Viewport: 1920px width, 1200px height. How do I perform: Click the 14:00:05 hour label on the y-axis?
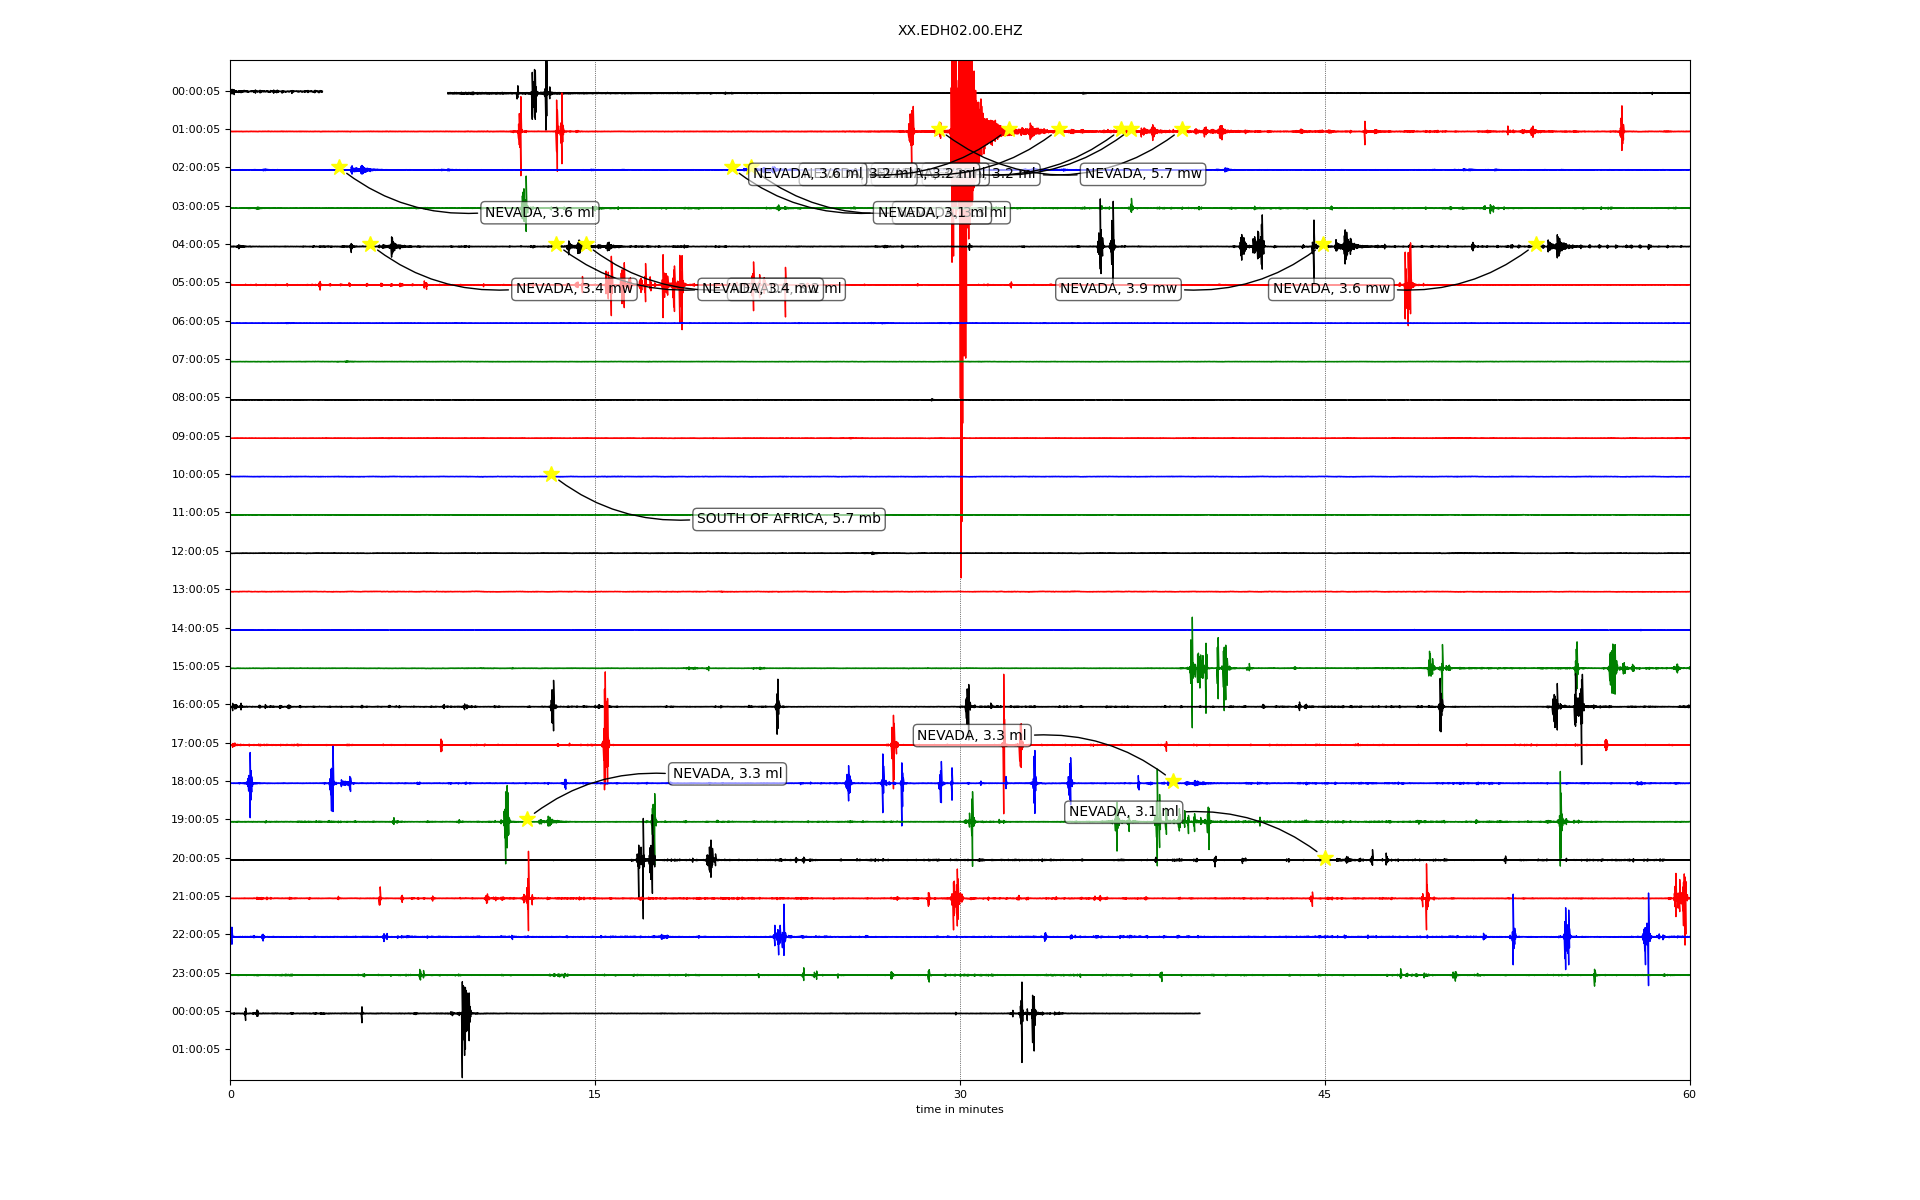click(x=196, y=629)
